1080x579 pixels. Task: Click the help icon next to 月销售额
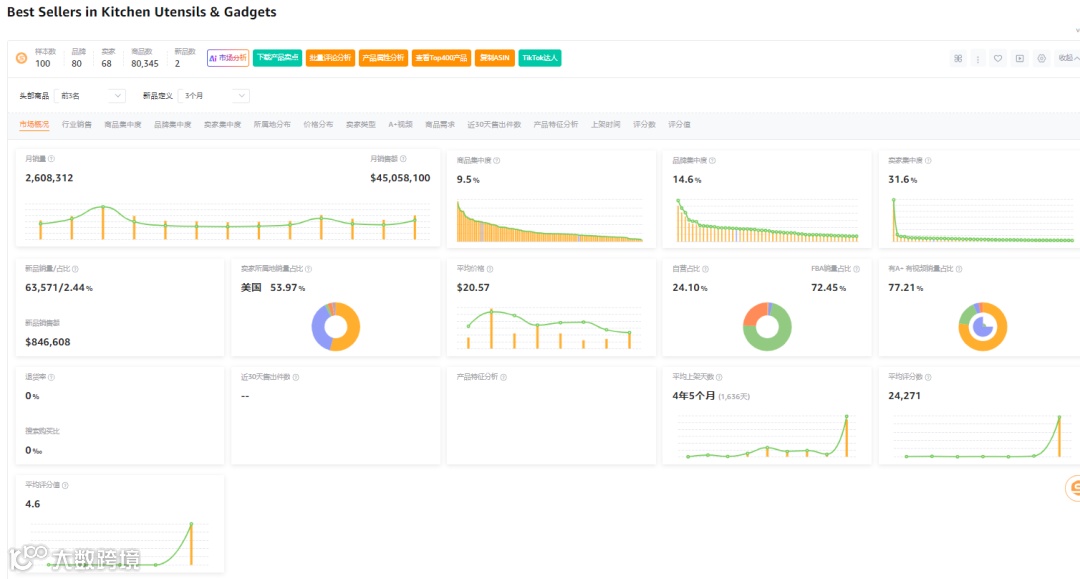[403, 159]
